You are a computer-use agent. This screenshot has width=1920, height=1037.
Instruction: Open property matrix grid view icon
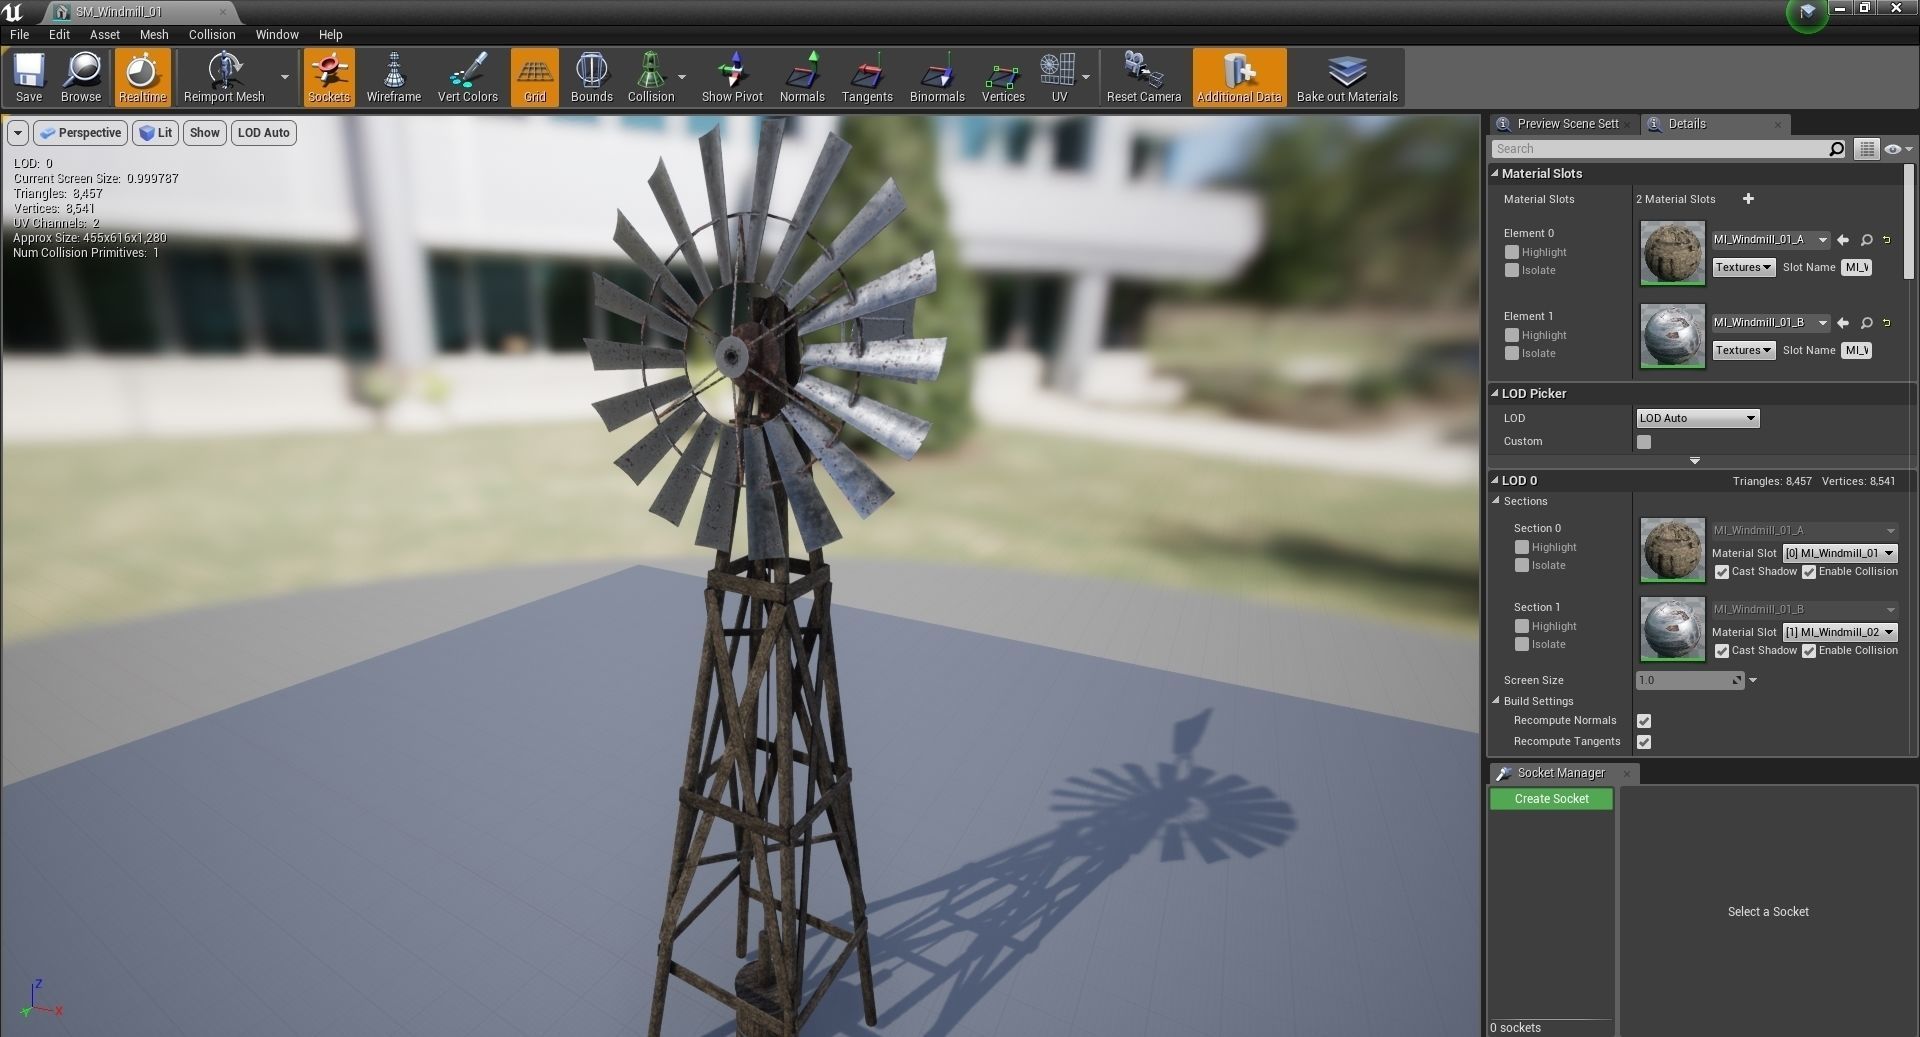point(1866,149)
